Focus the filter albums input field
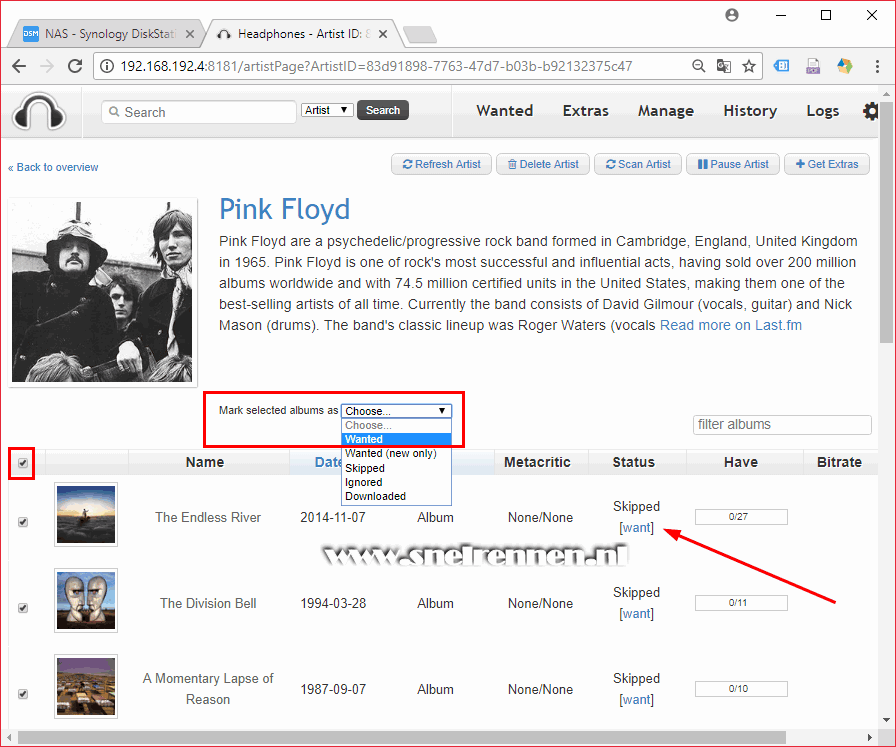The width and height of the screenshot is (896, 747). 782,425
